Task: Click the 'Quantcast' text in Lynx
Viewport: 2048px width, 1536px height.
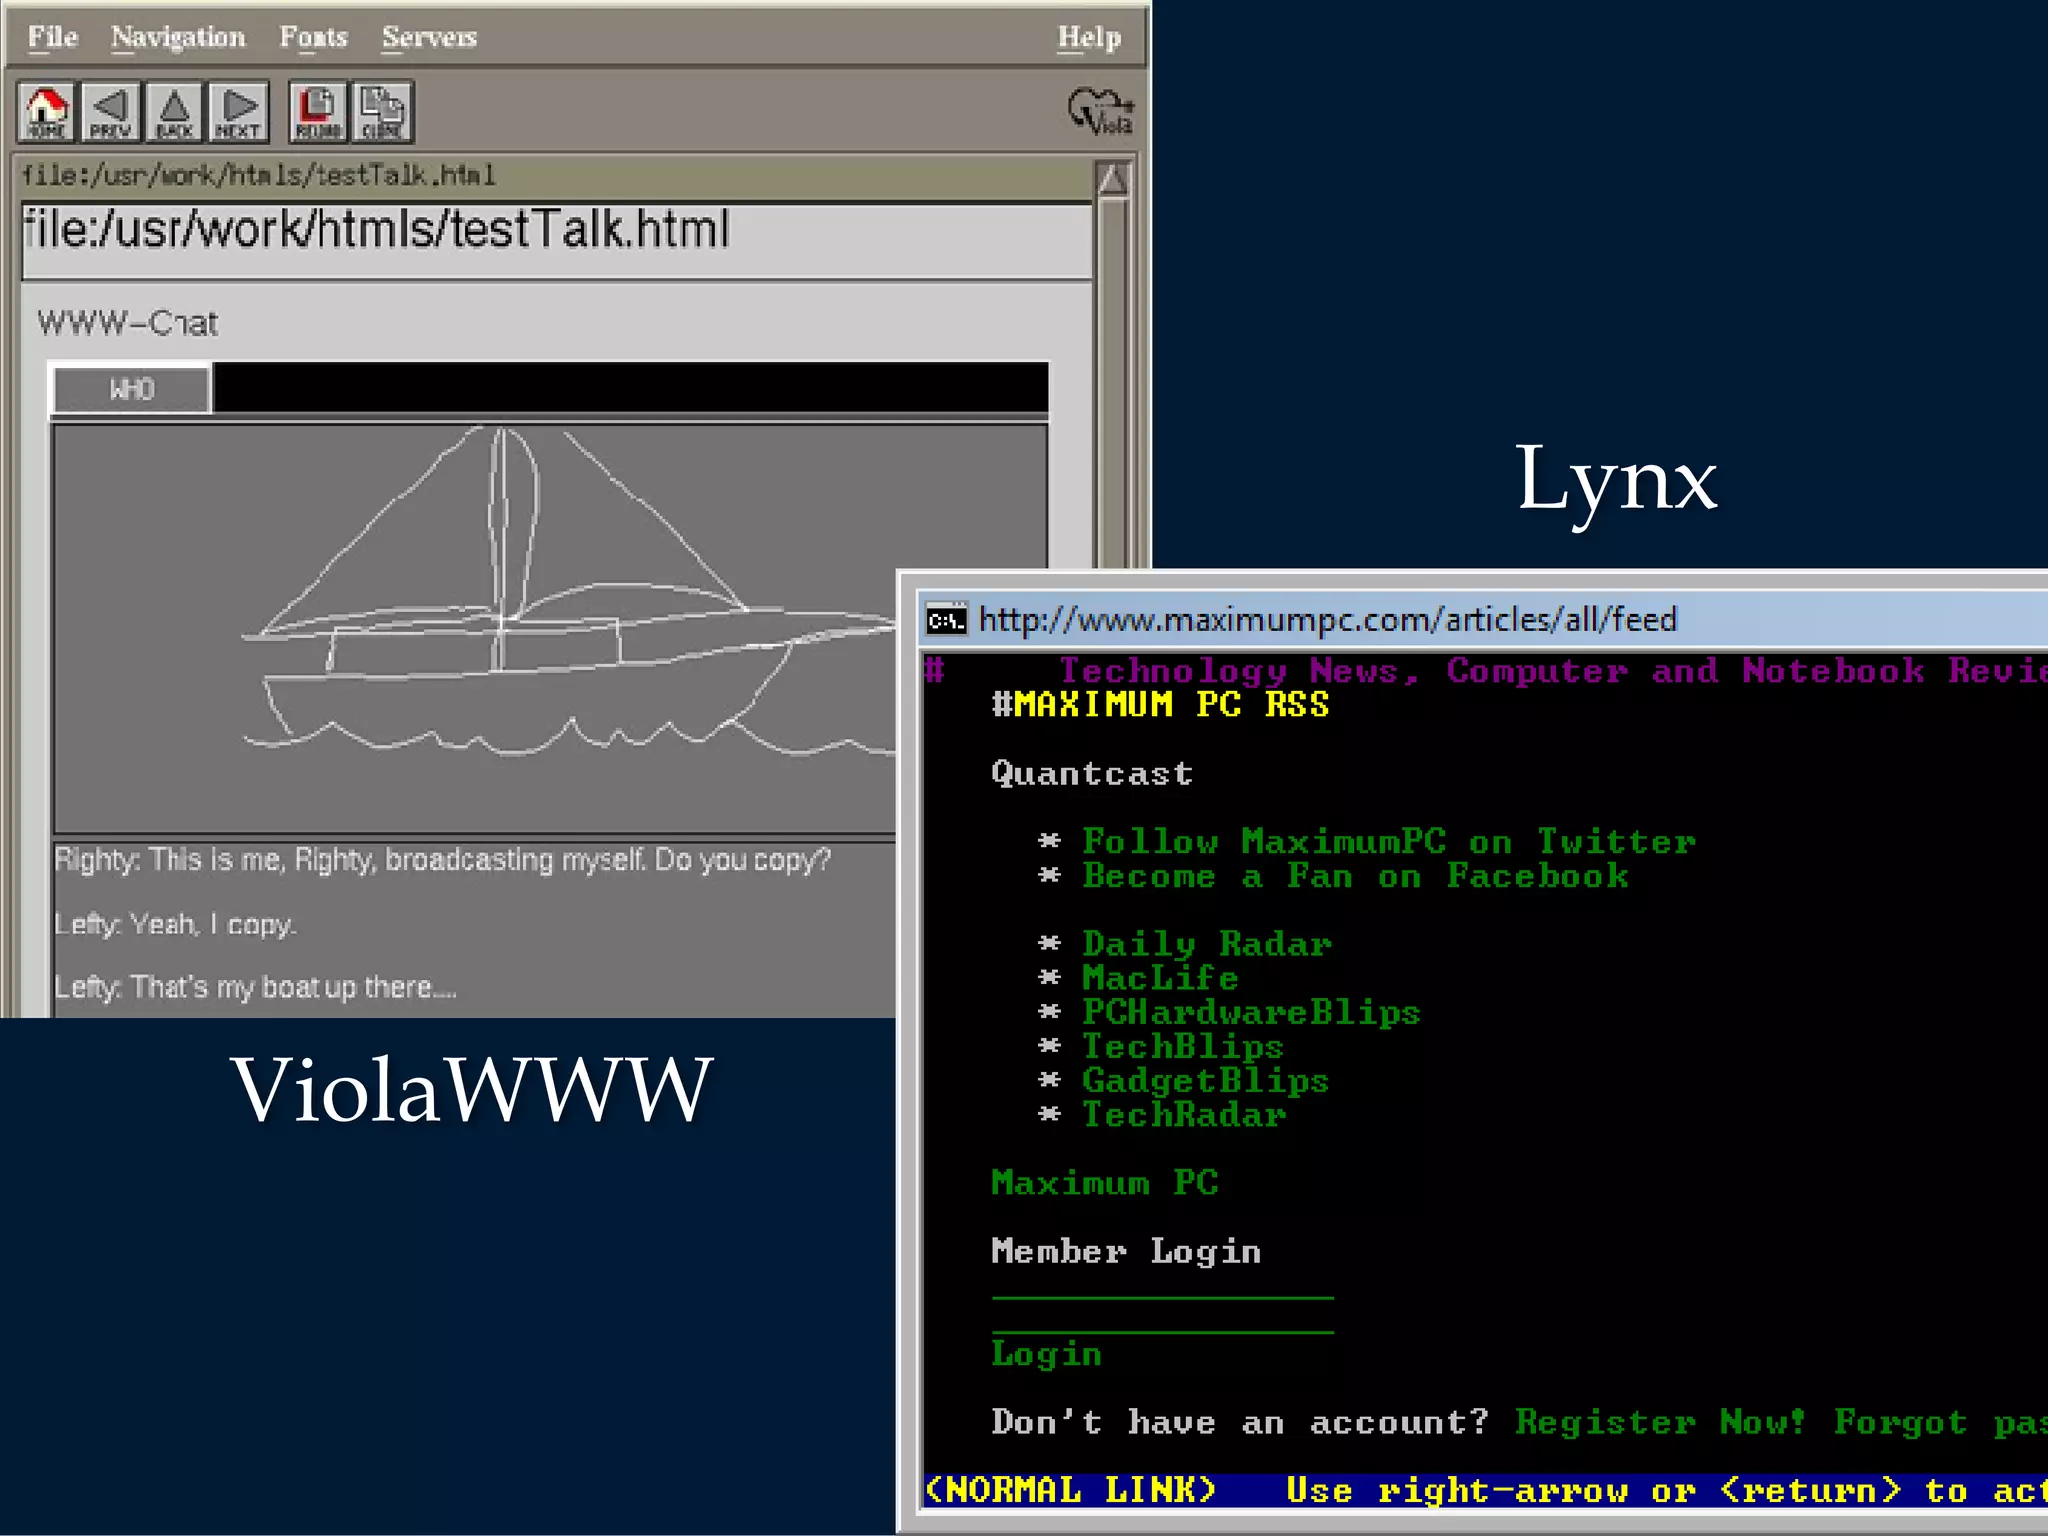Action: pos(1092,773)
